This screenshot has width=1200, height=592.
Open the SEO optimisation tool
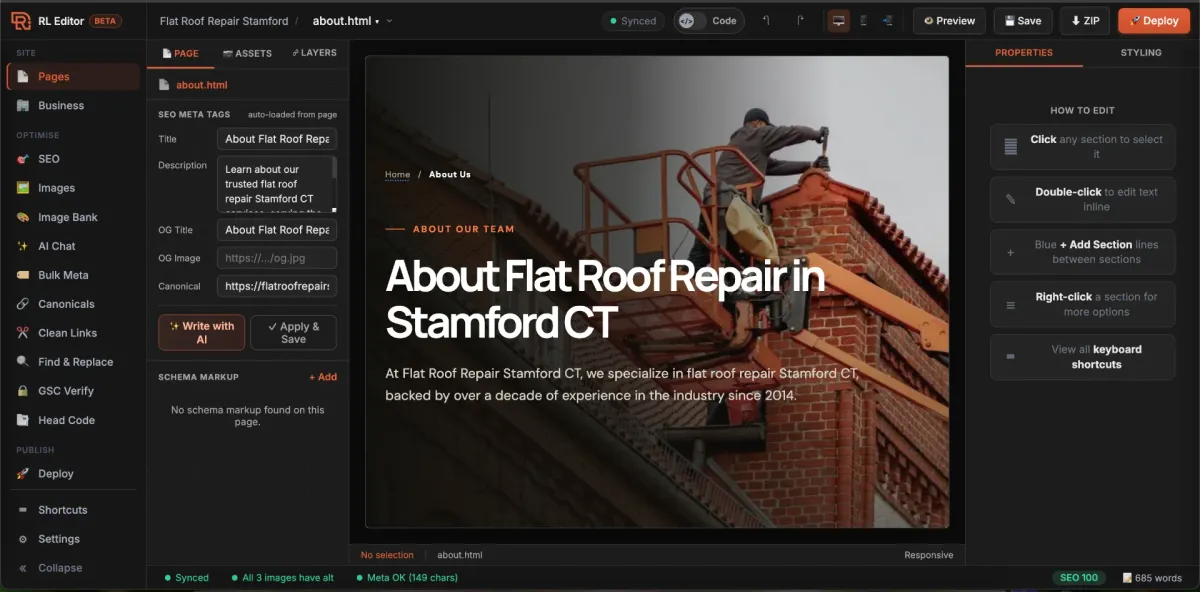tap(72, 159)
